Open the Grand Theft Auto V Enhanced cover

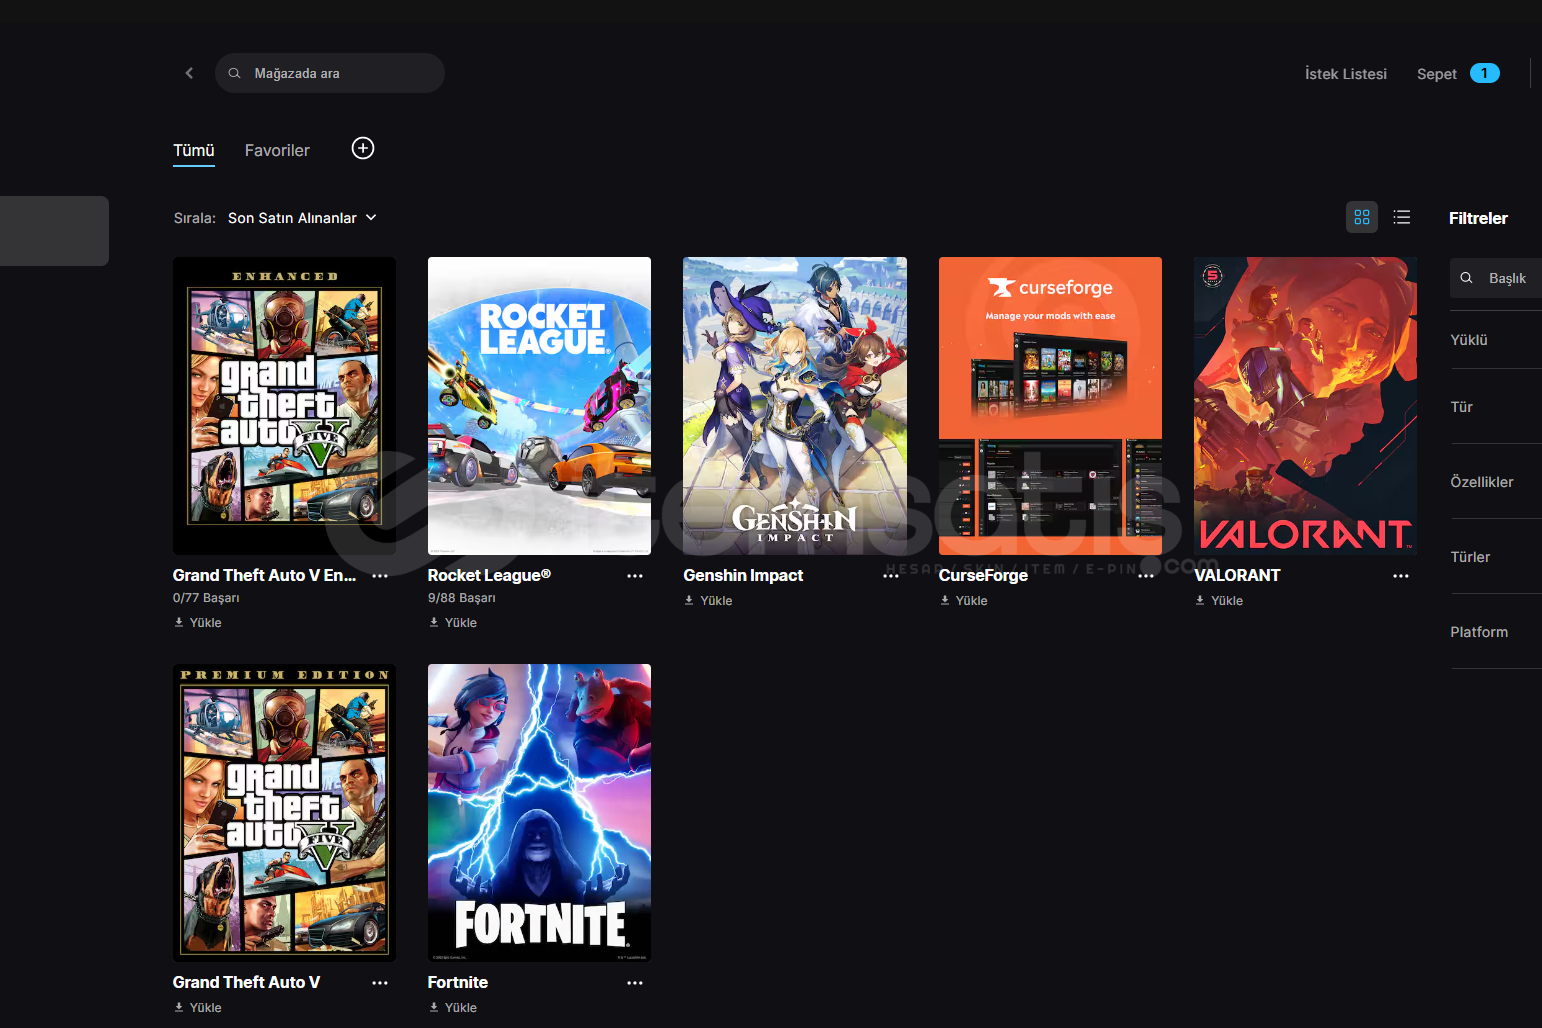point(284,406)
